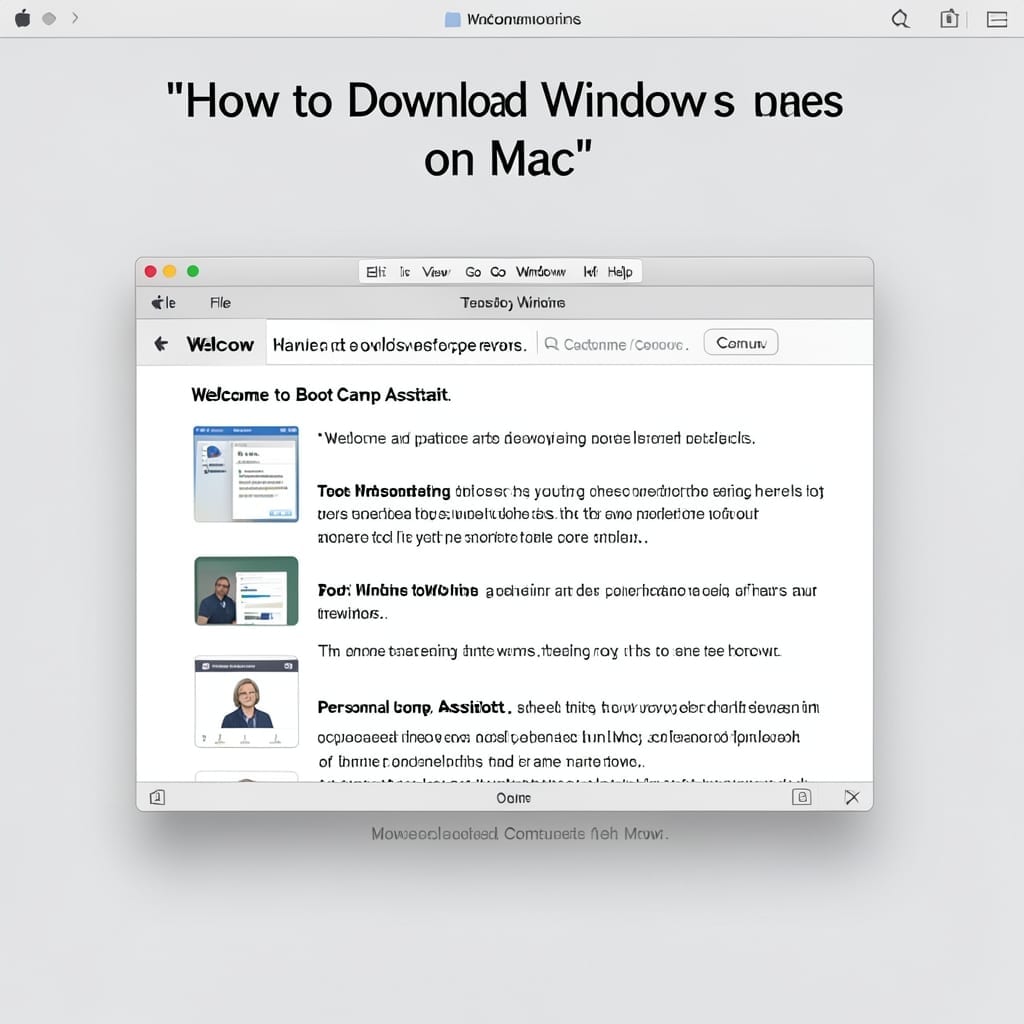
Task: Click the document icon in the window footer
Action: (802, 797)
